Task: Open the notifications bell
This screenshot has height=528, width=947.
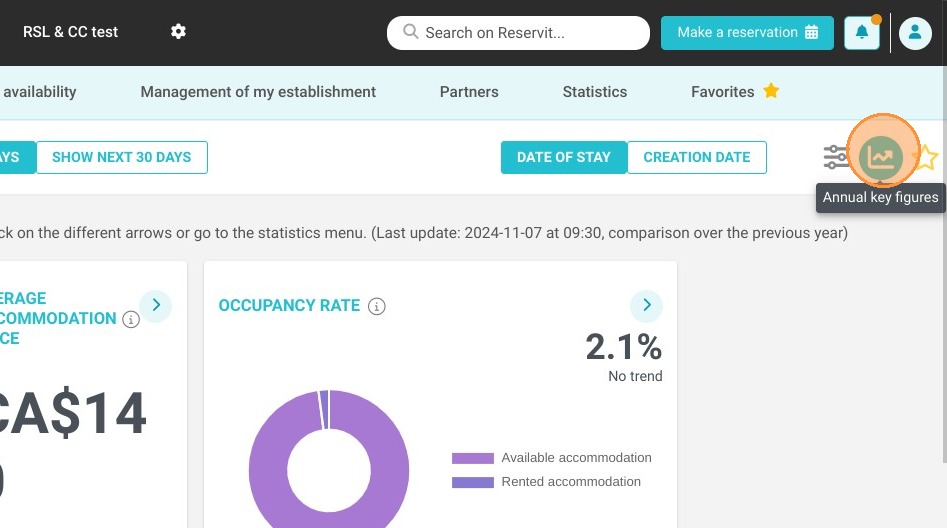Action: click(x=862, y=33)
